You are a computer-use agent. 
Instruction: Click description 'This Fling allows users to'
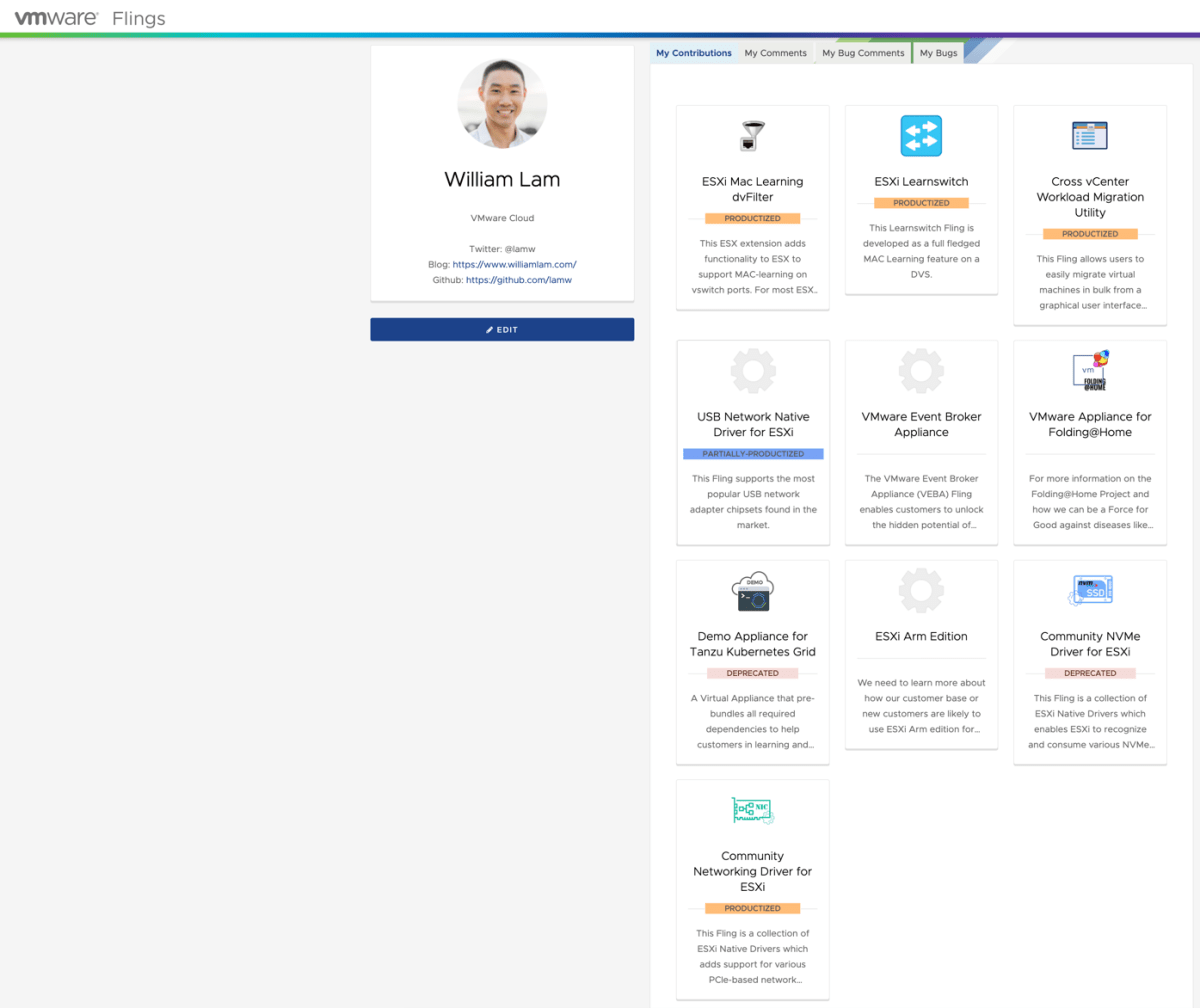point(1090,282)
